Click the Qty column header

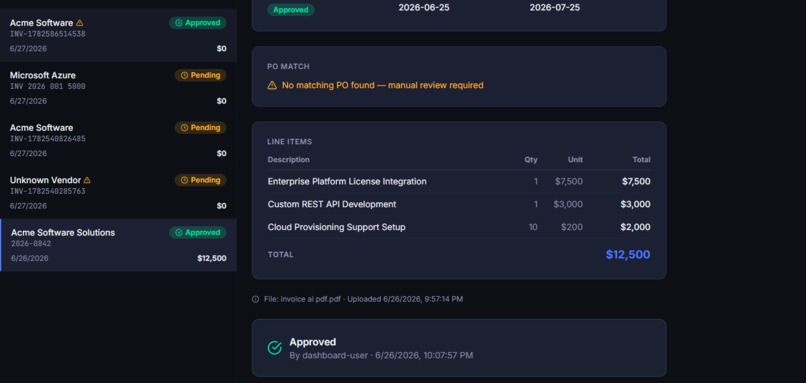tap(531, 160)
